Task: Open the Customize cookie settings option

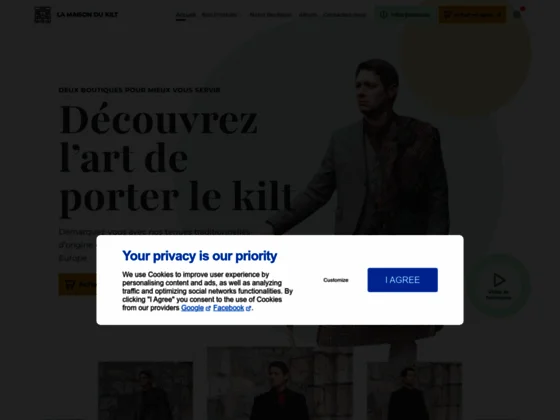Action: [x=336, y=280]
